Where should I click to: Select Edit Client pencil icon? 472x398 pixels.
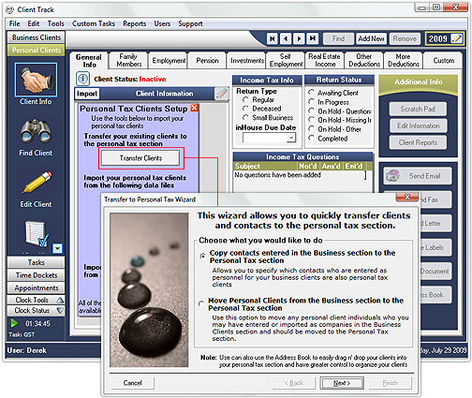[x=37, y=182]
